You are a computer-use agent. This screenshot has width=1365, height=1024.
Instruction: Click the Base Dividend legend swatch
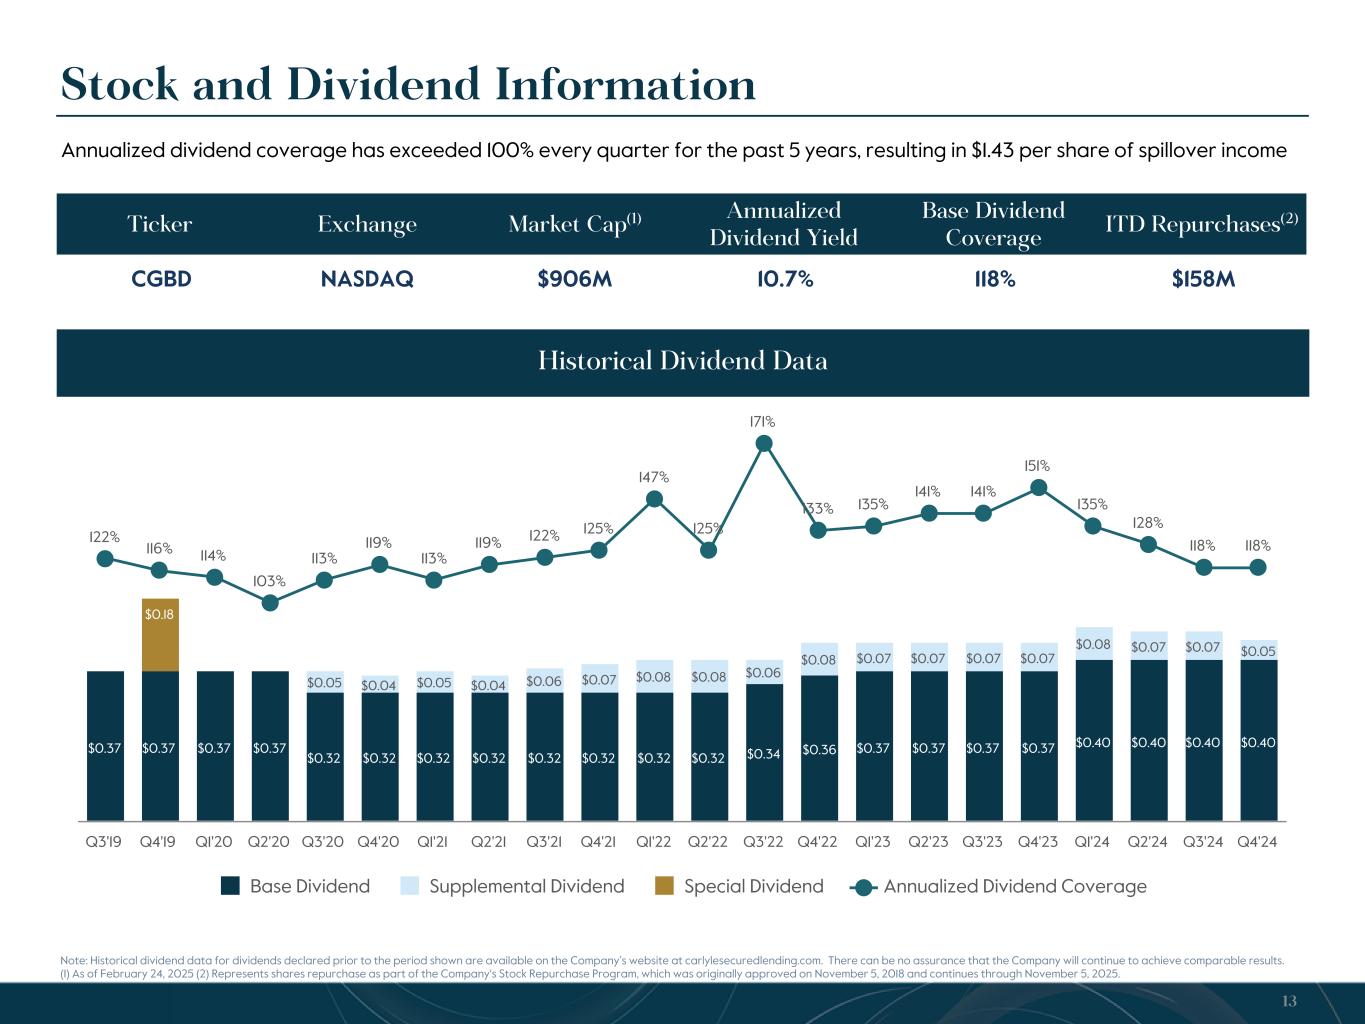(231, 886)
